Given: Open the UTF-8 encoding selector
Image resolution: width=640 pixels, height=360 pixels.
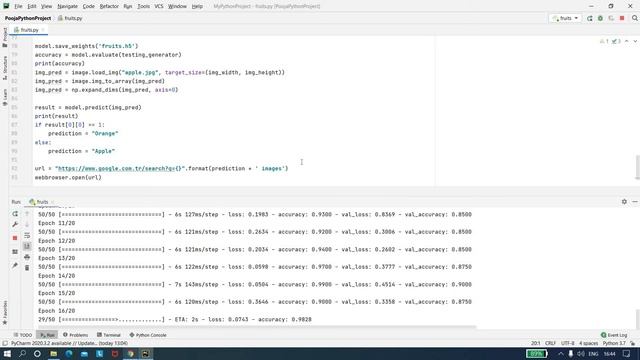Looking at the screenshot, I should tap(568, 343).
